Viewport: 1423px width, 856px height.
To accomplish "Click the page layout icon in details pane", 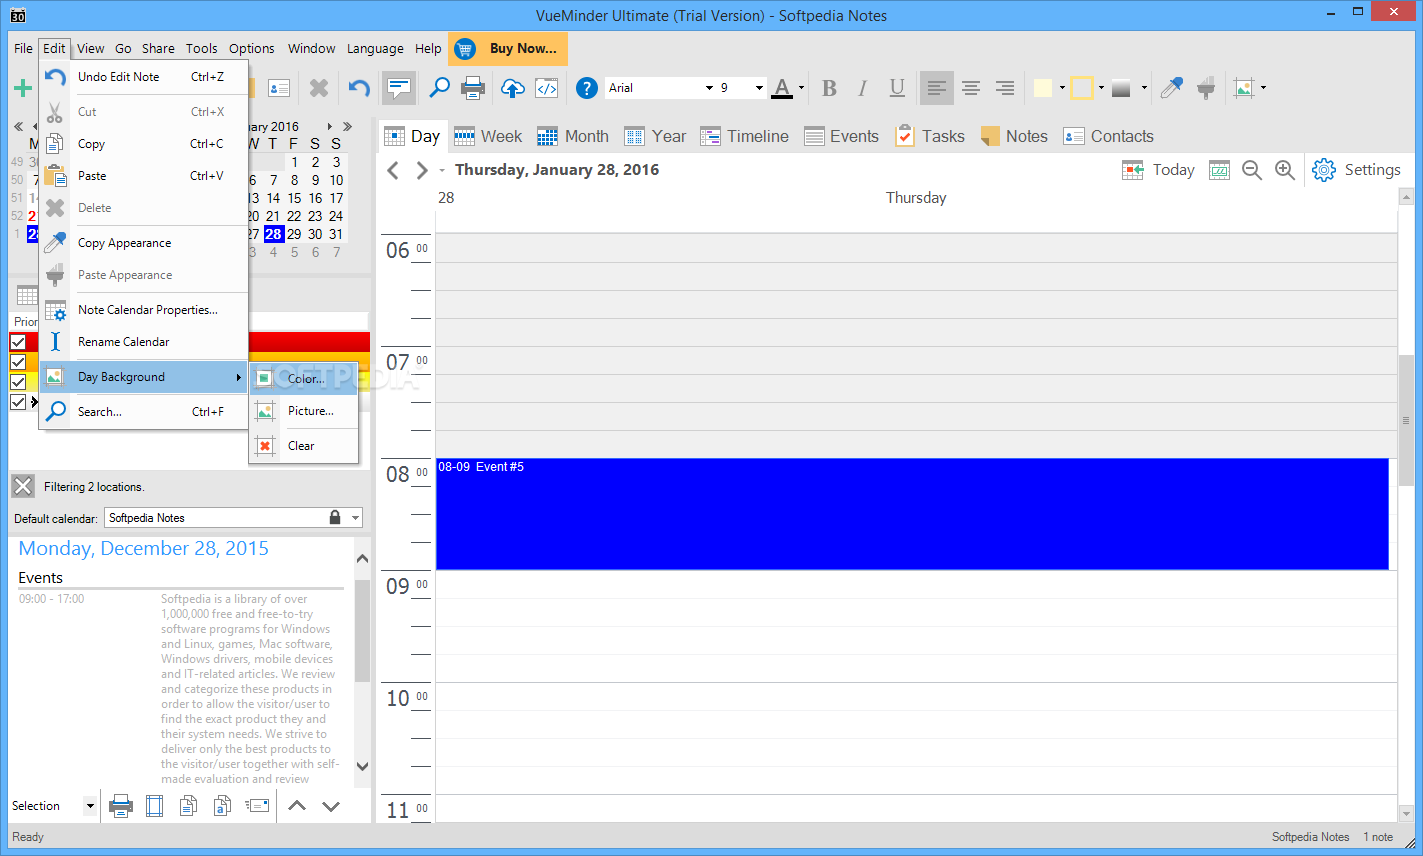I will [x=154, y=806].
